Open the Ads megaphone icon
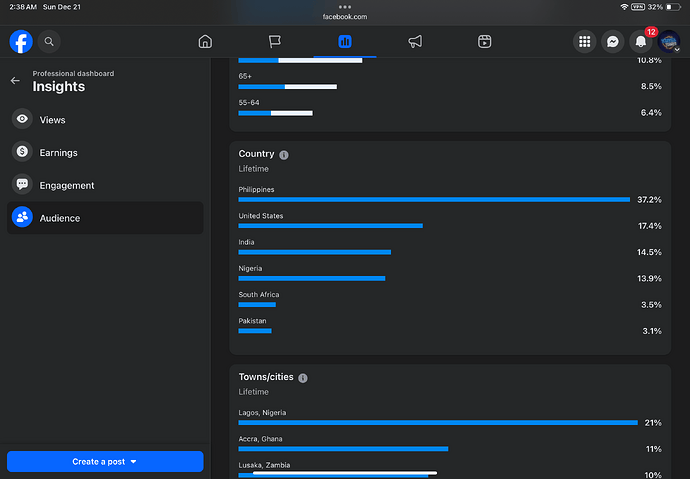Image resolution: width=690 pixels, height=479 pixels. (x=414, y=42)
